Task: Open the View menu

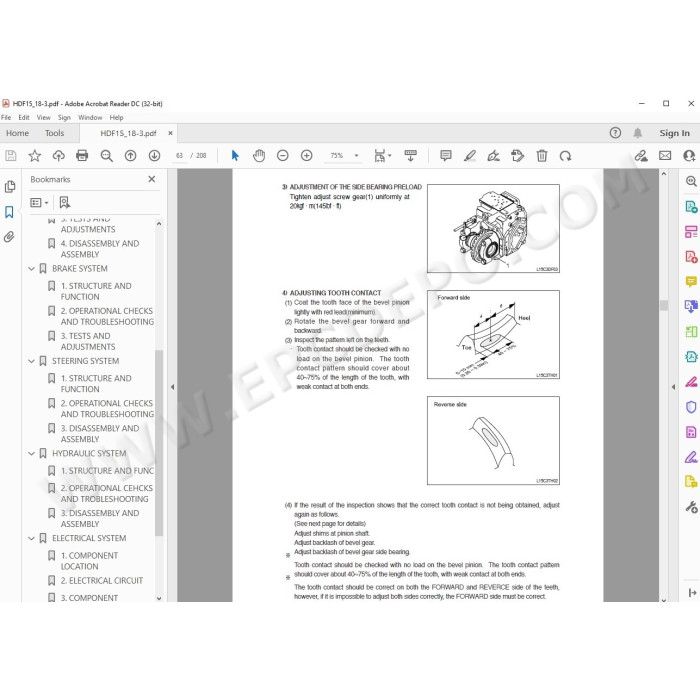Action: tap(43, 117)
